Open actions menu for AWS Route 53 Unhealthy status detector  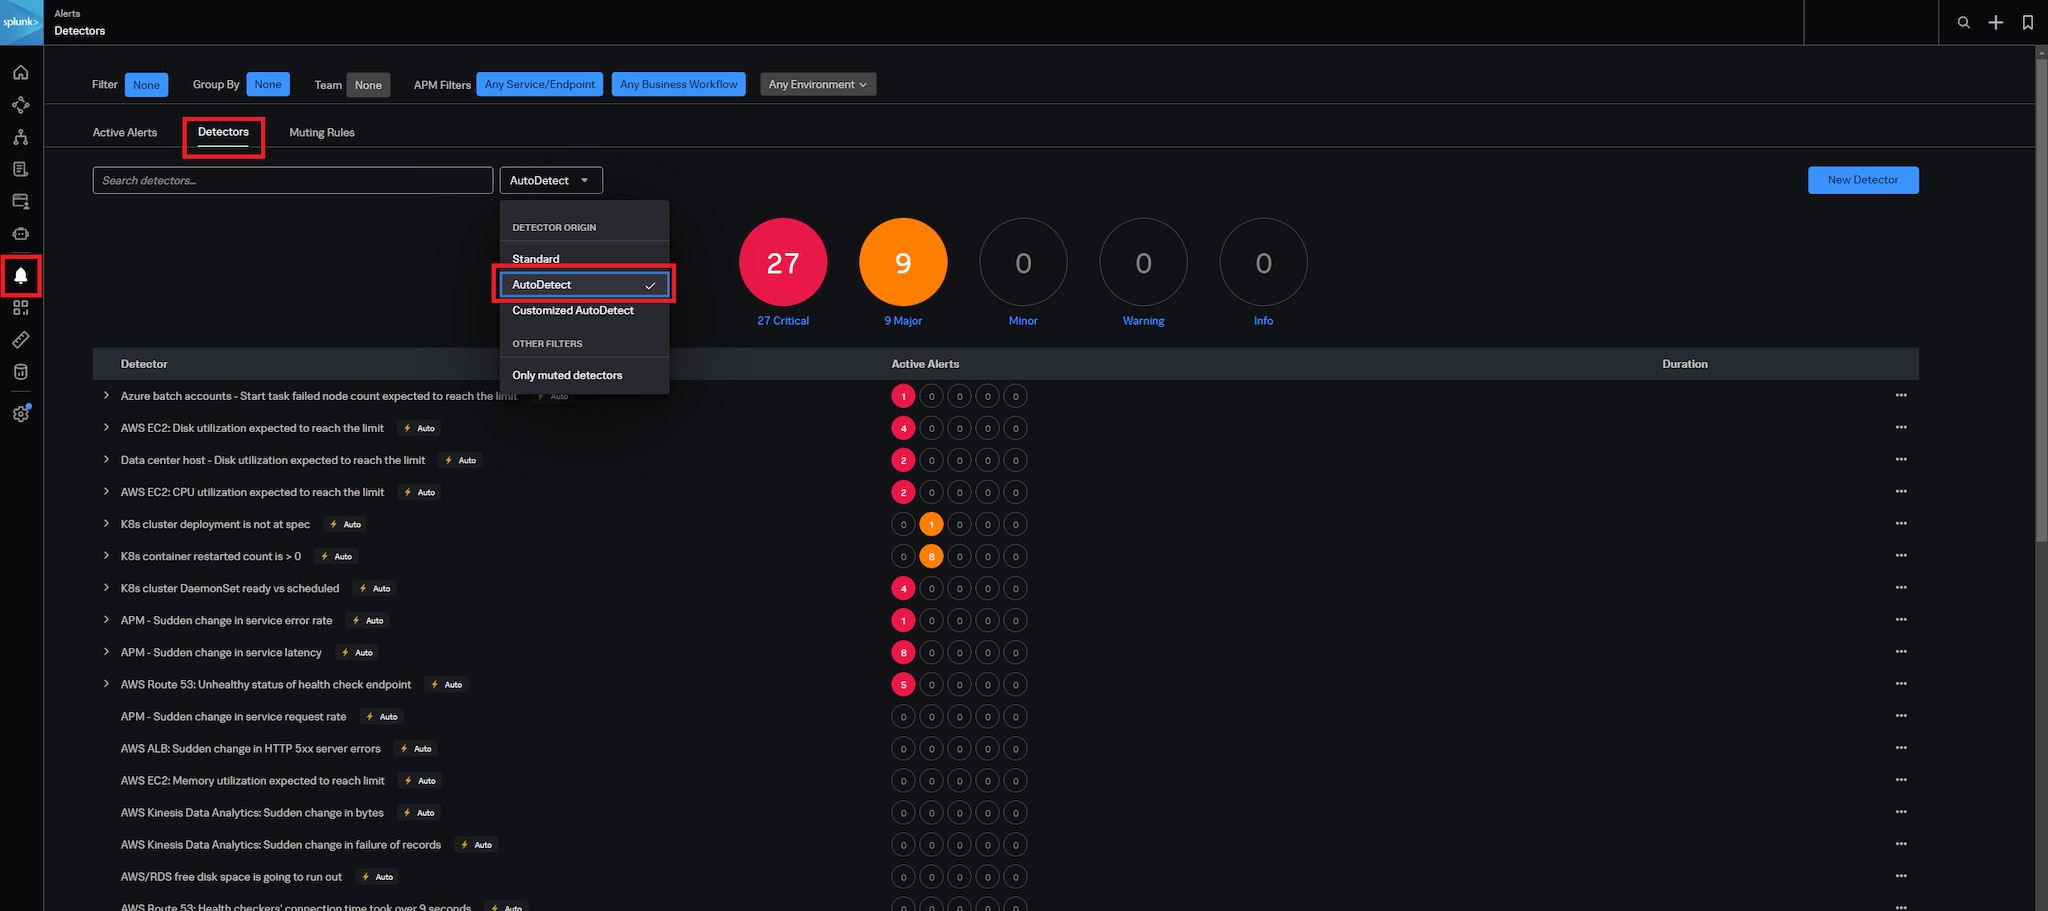click(x=1901, y=683)
